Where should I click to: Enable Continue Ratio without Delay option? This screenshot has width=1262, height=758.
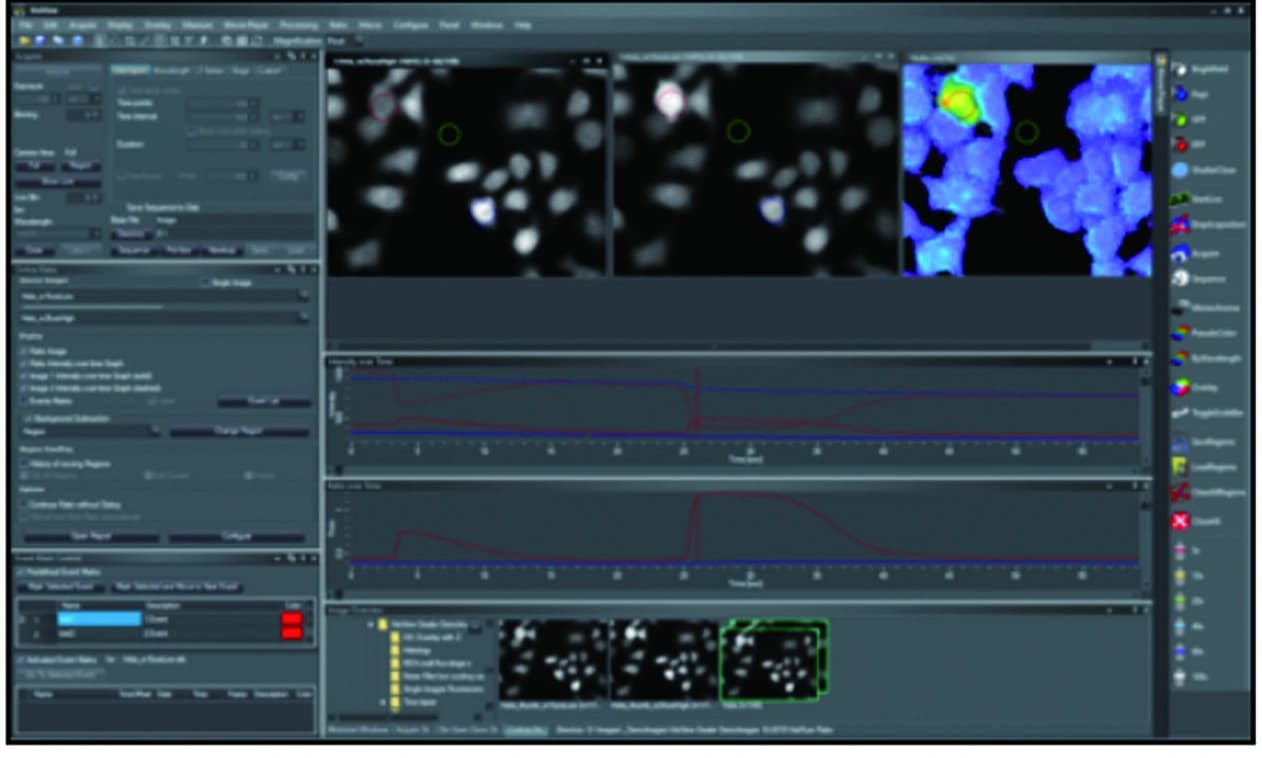tap(22, 505)
